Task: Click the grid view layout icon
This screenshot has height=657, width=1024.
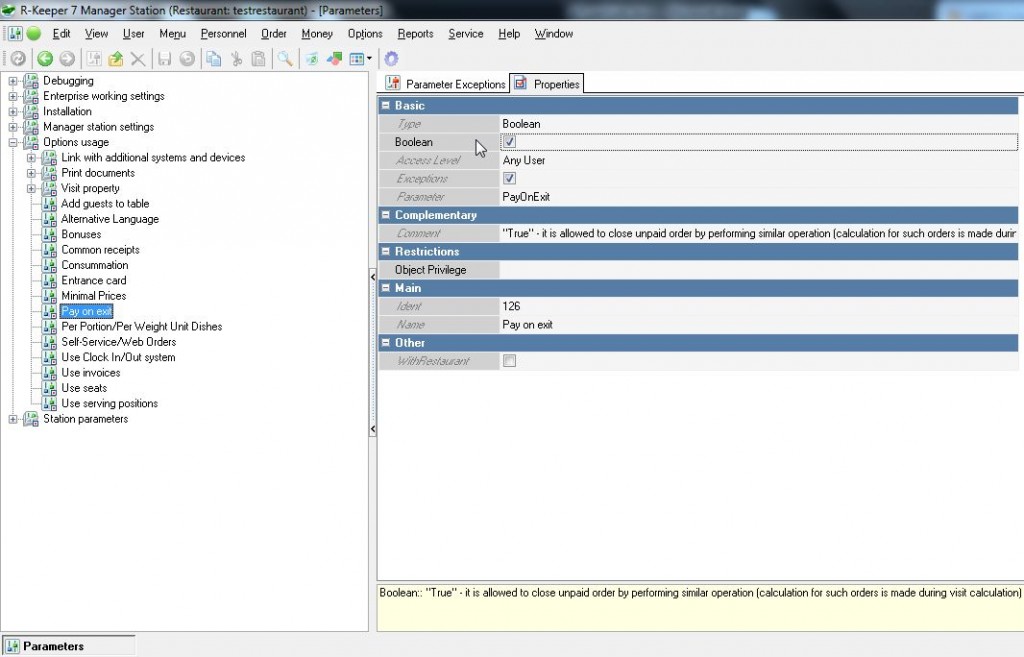Action: click(357, 59)
